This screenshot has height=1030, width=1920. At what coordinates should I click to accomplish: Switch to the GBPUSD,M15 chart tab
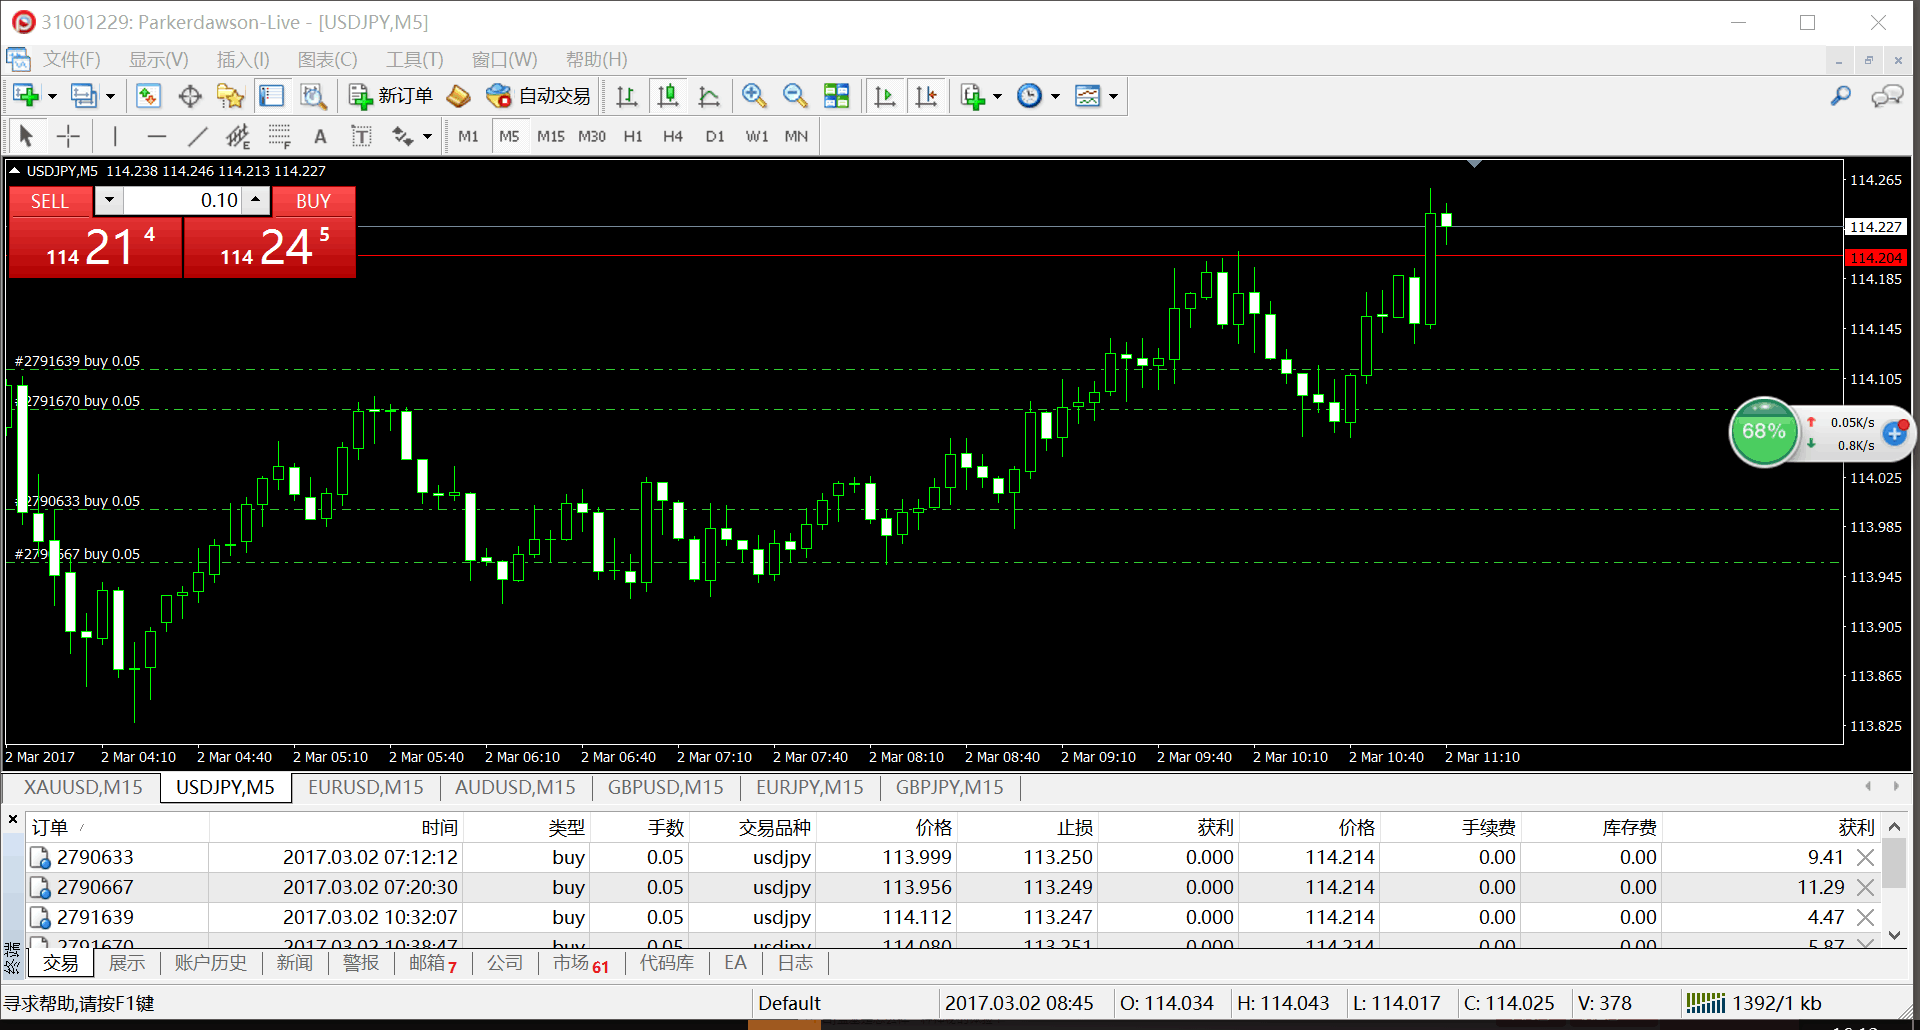(x=665, y=788)
